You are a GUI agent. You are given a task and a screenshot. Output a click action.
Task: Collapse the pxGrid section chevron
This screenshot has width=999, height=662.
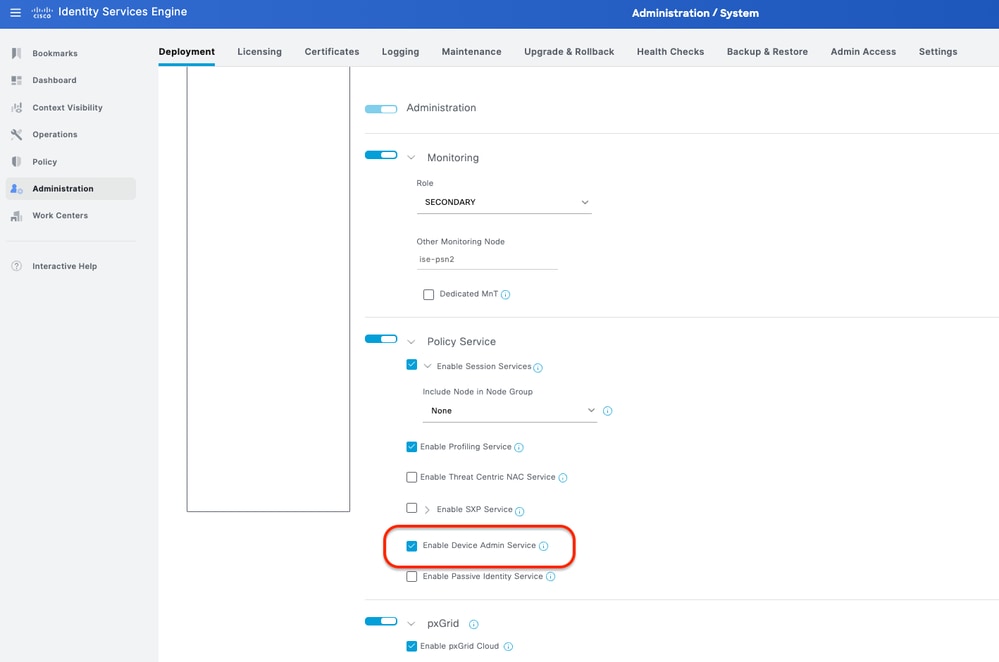(411, 624)
